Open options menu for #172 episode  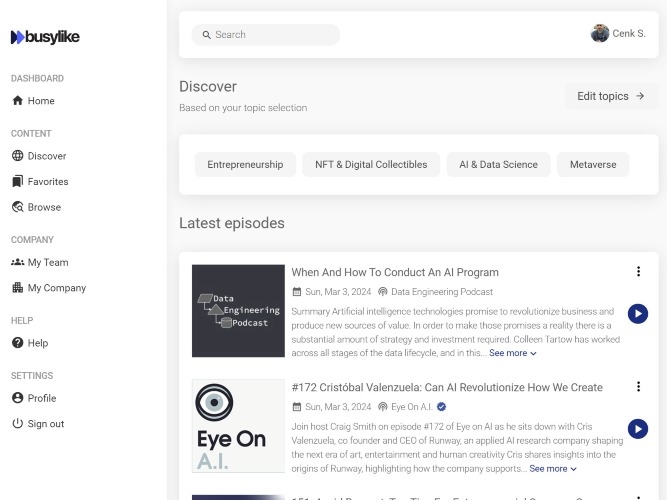(638, 386)
